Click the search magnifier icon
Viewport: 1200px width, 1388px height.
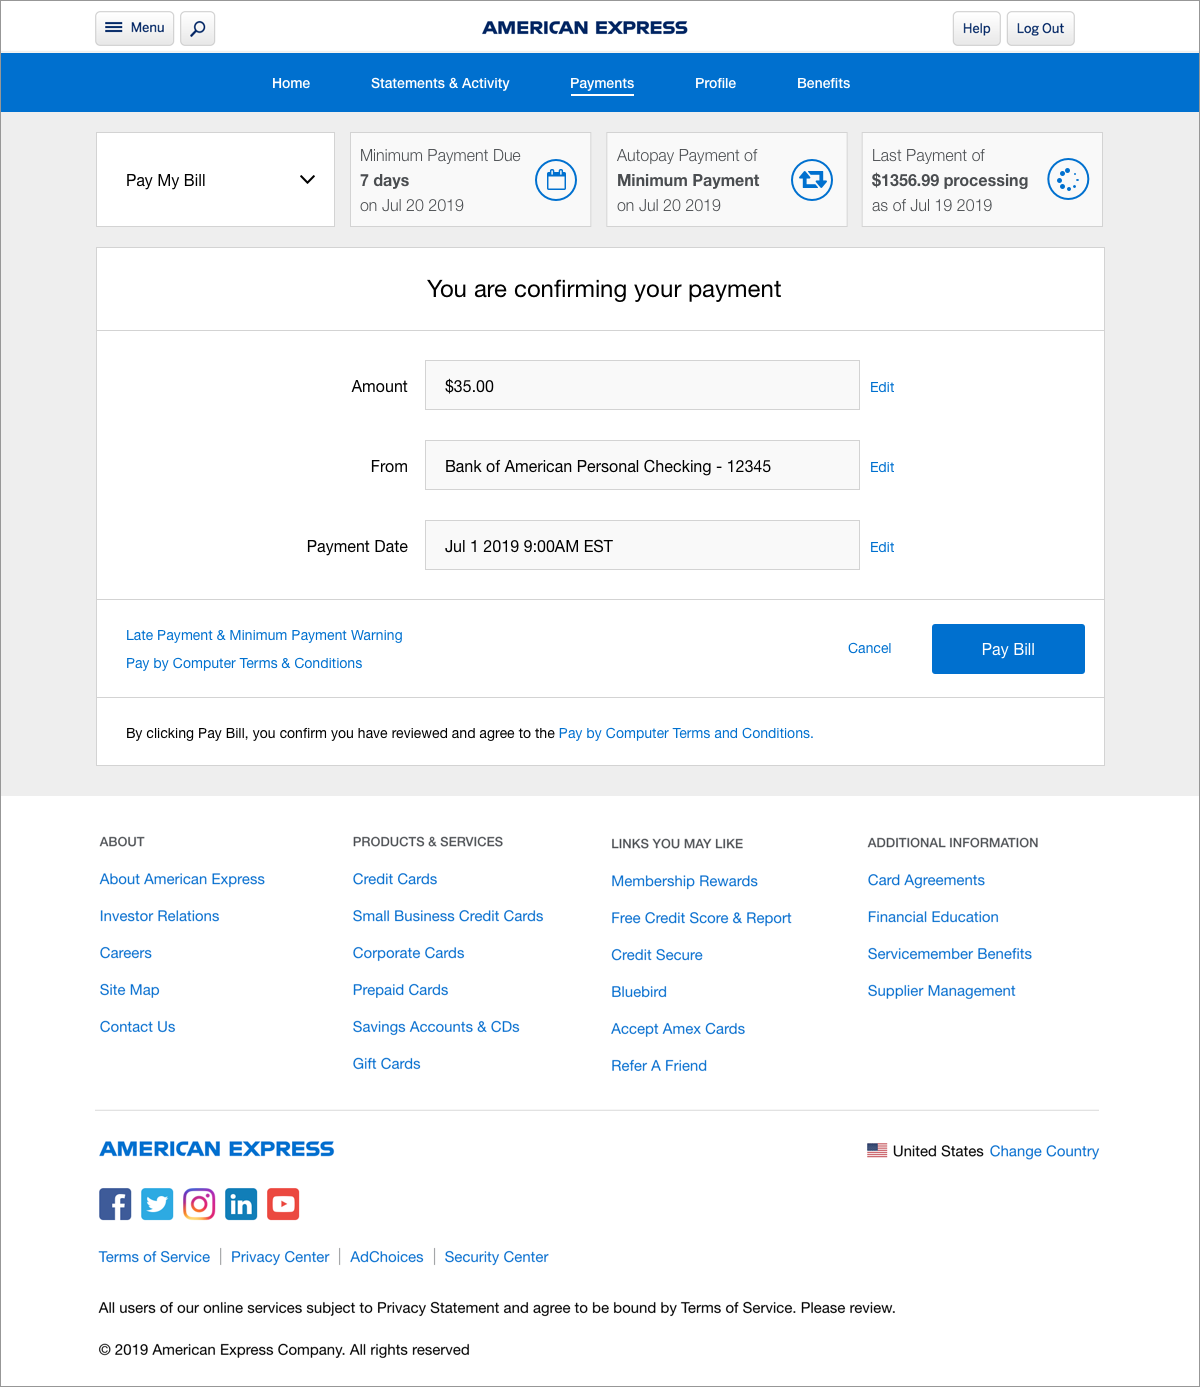coord(198,28)
